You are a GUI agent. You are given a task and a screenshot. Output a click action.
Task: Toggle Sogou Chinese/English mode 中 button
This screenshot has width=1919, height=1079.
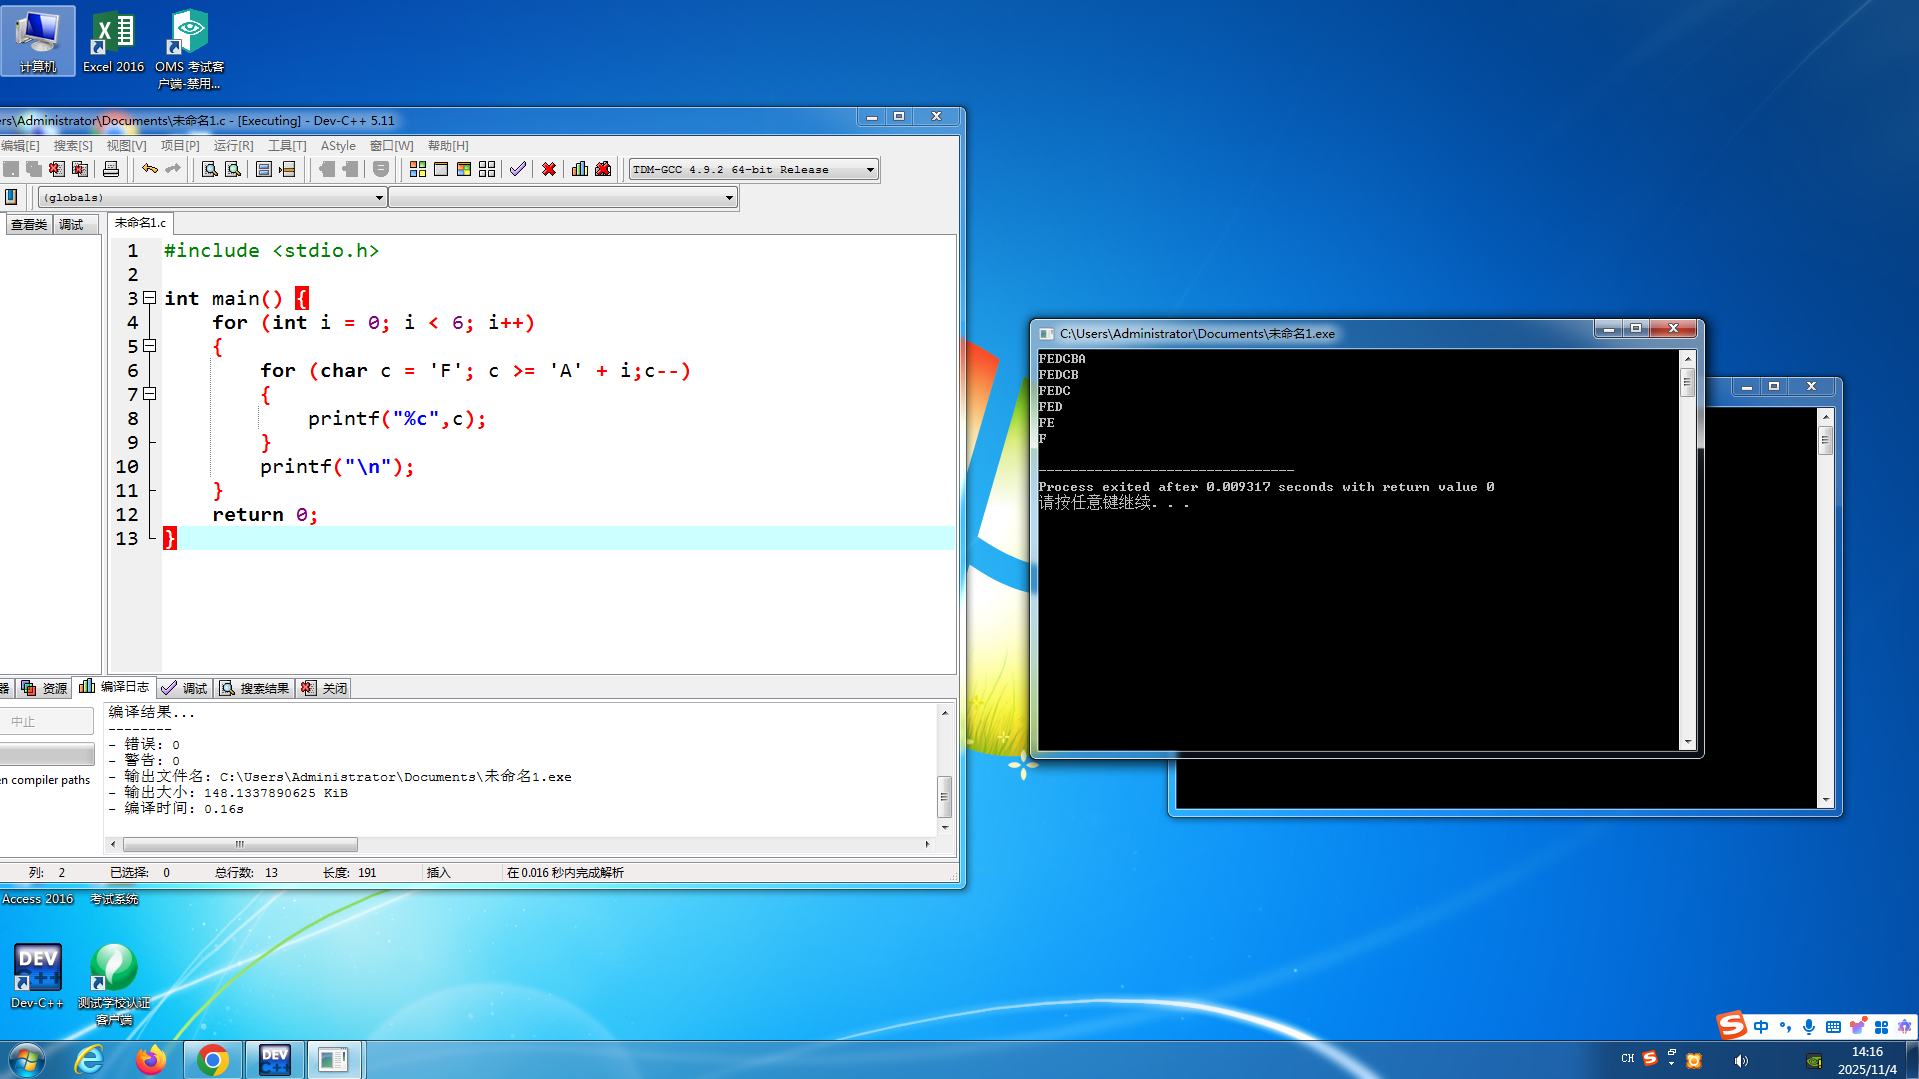pos(1761,1027)
